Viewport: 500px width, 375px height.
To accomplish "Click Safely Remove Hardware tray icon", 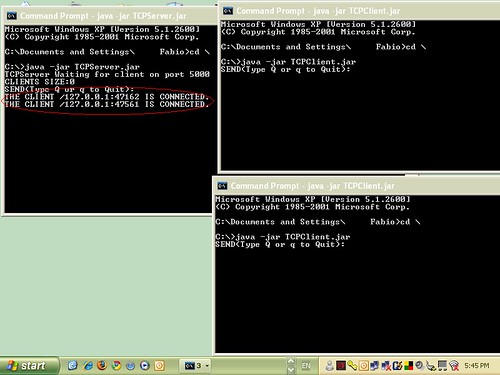I will tap(431, 366).
